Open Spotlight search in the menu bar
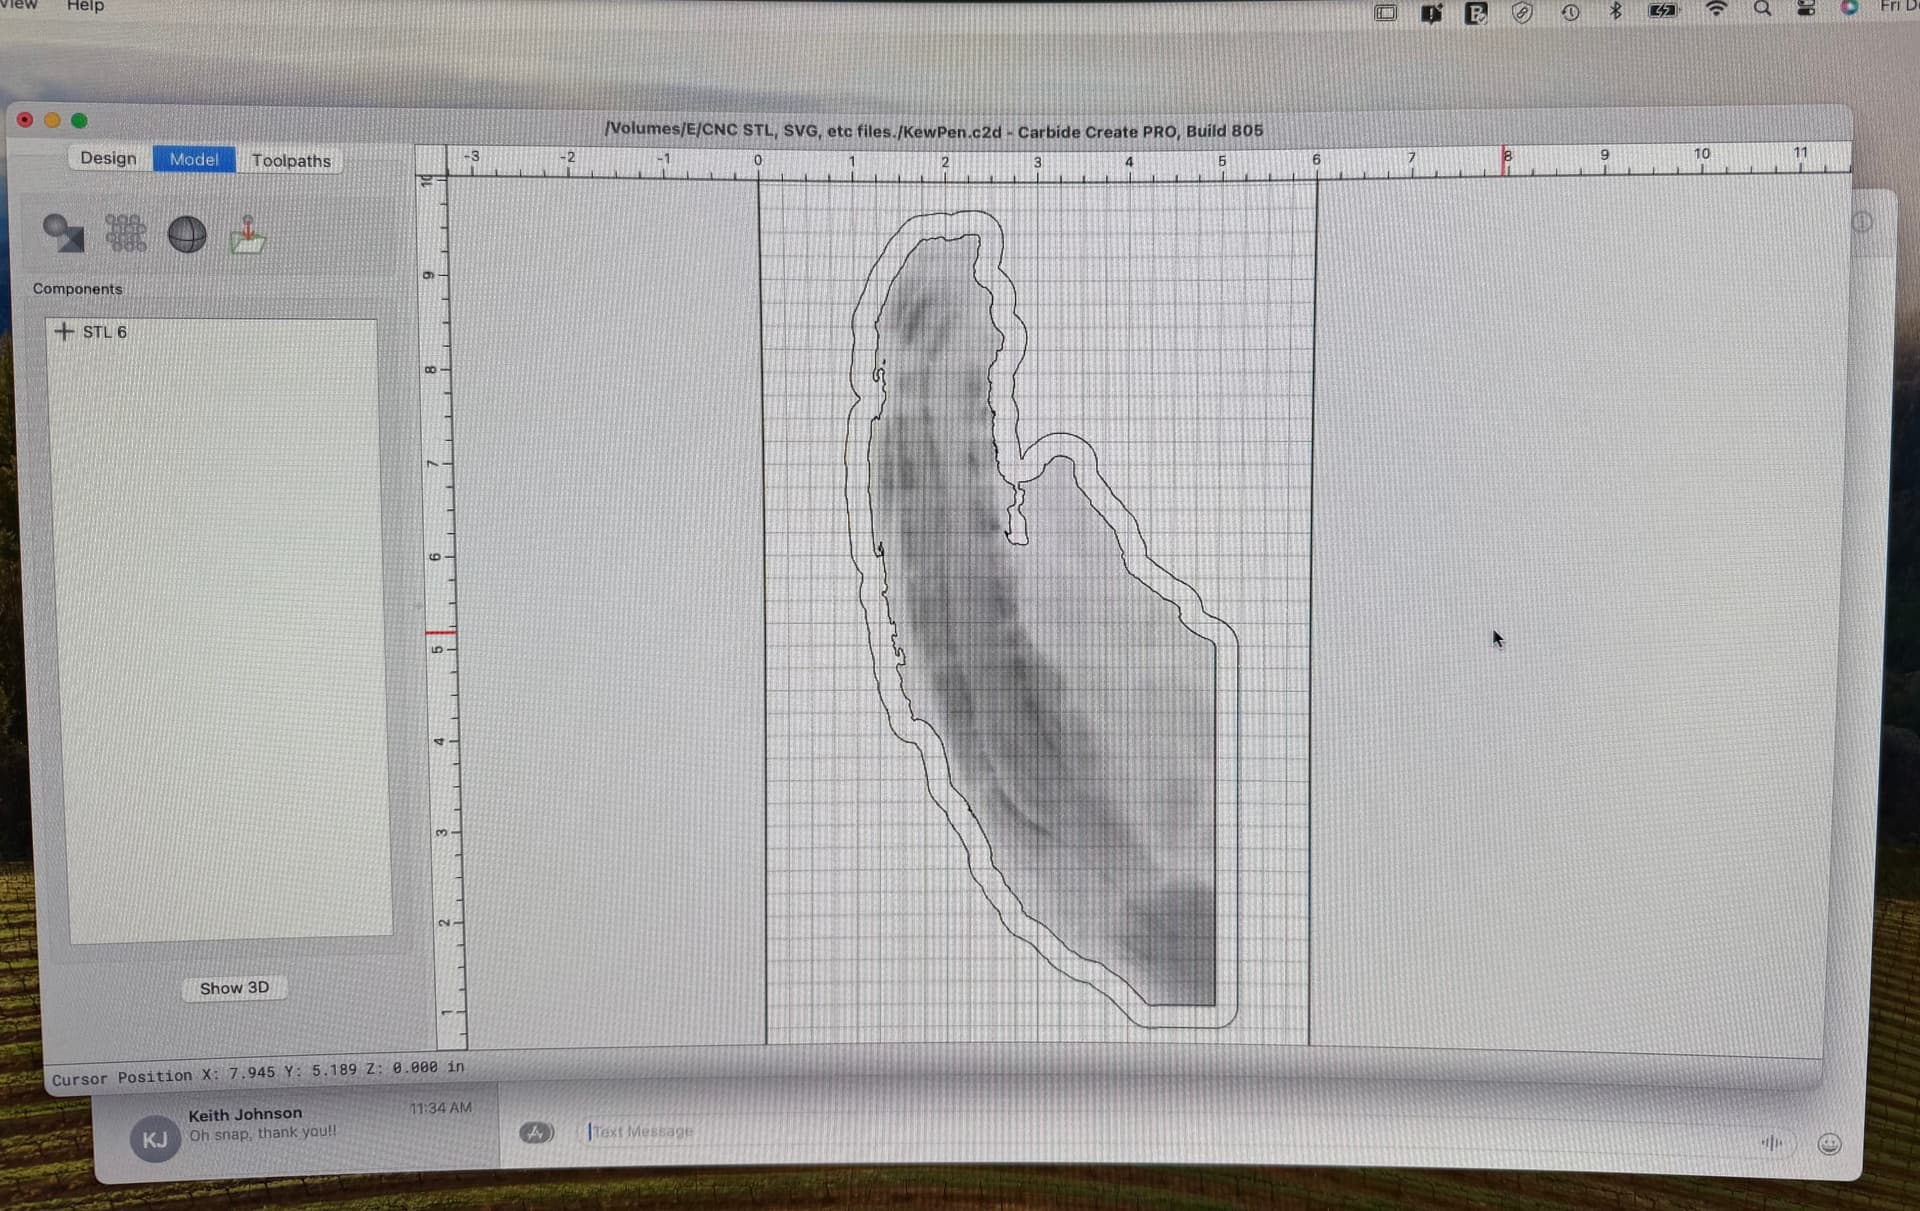 (1762, 9)
